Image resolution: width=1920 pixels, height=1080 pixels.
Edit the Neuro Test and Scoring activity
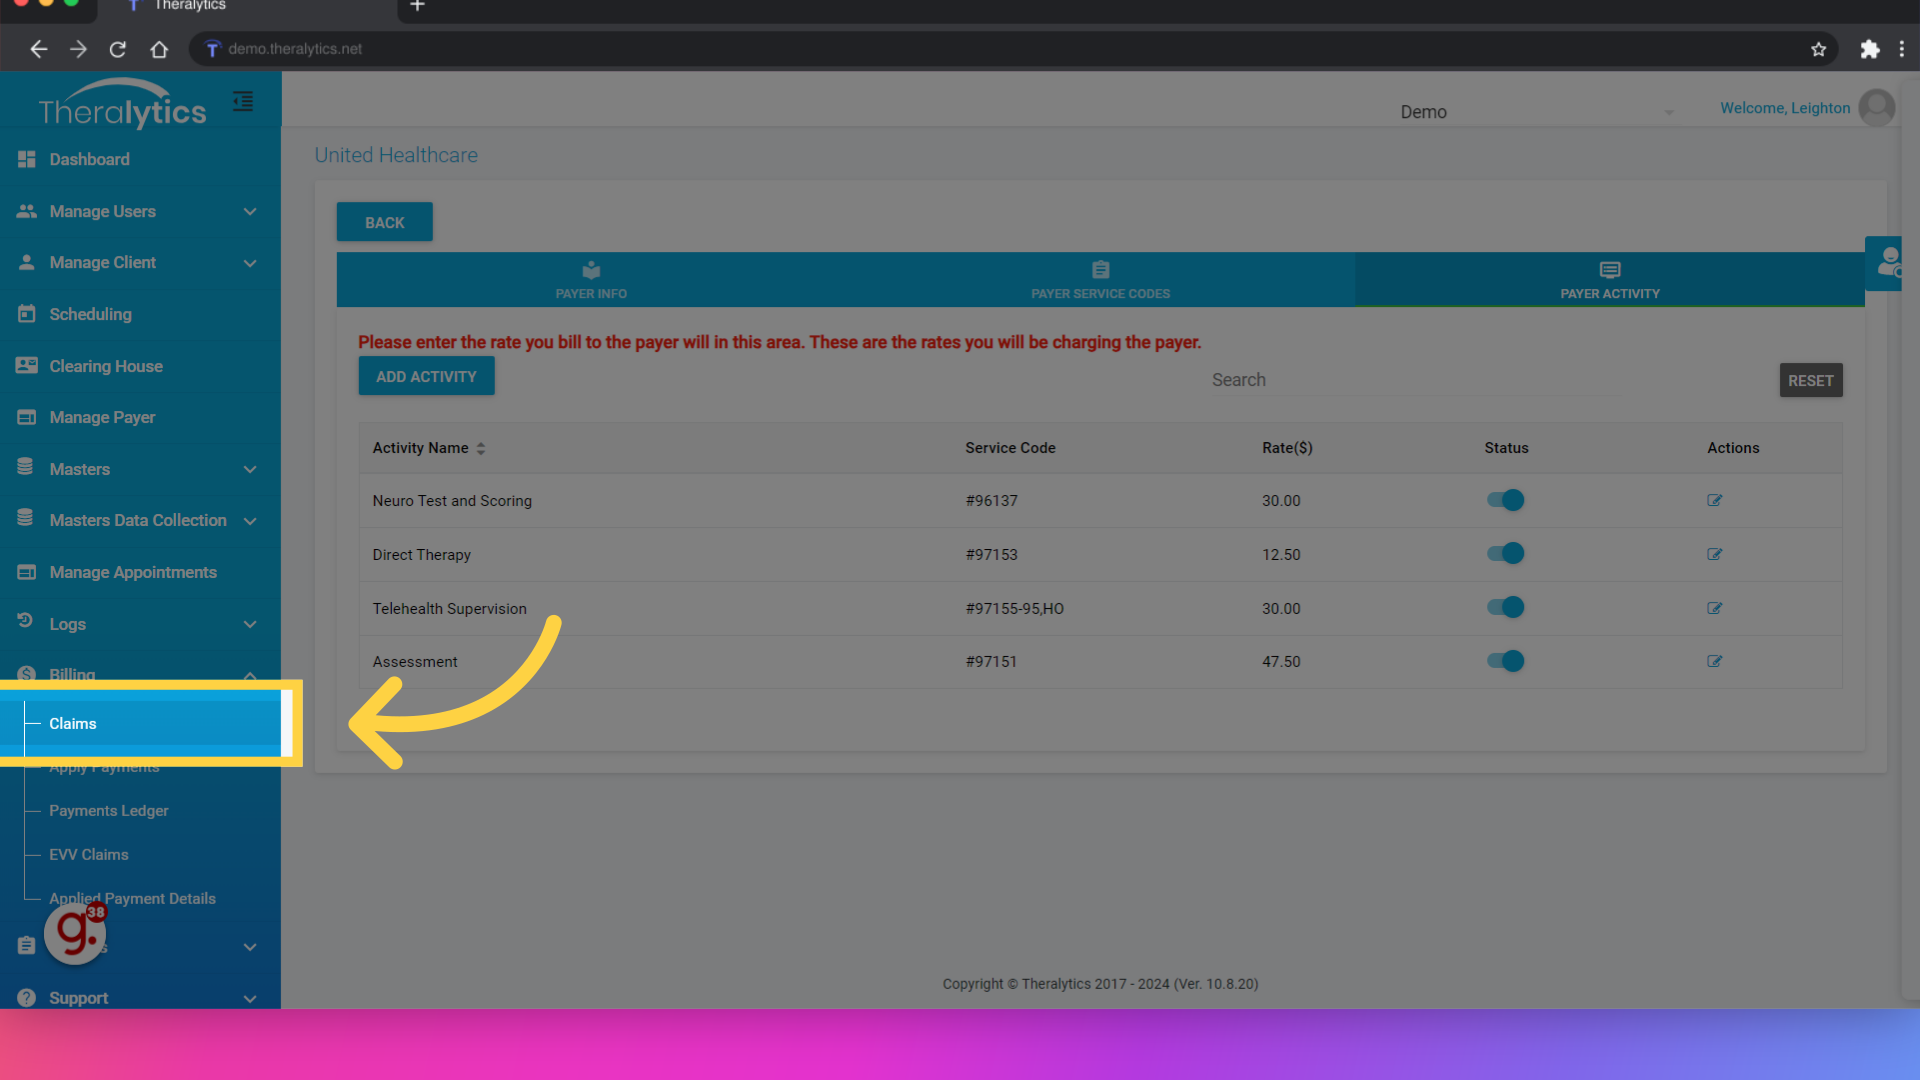click(1714, 500)
